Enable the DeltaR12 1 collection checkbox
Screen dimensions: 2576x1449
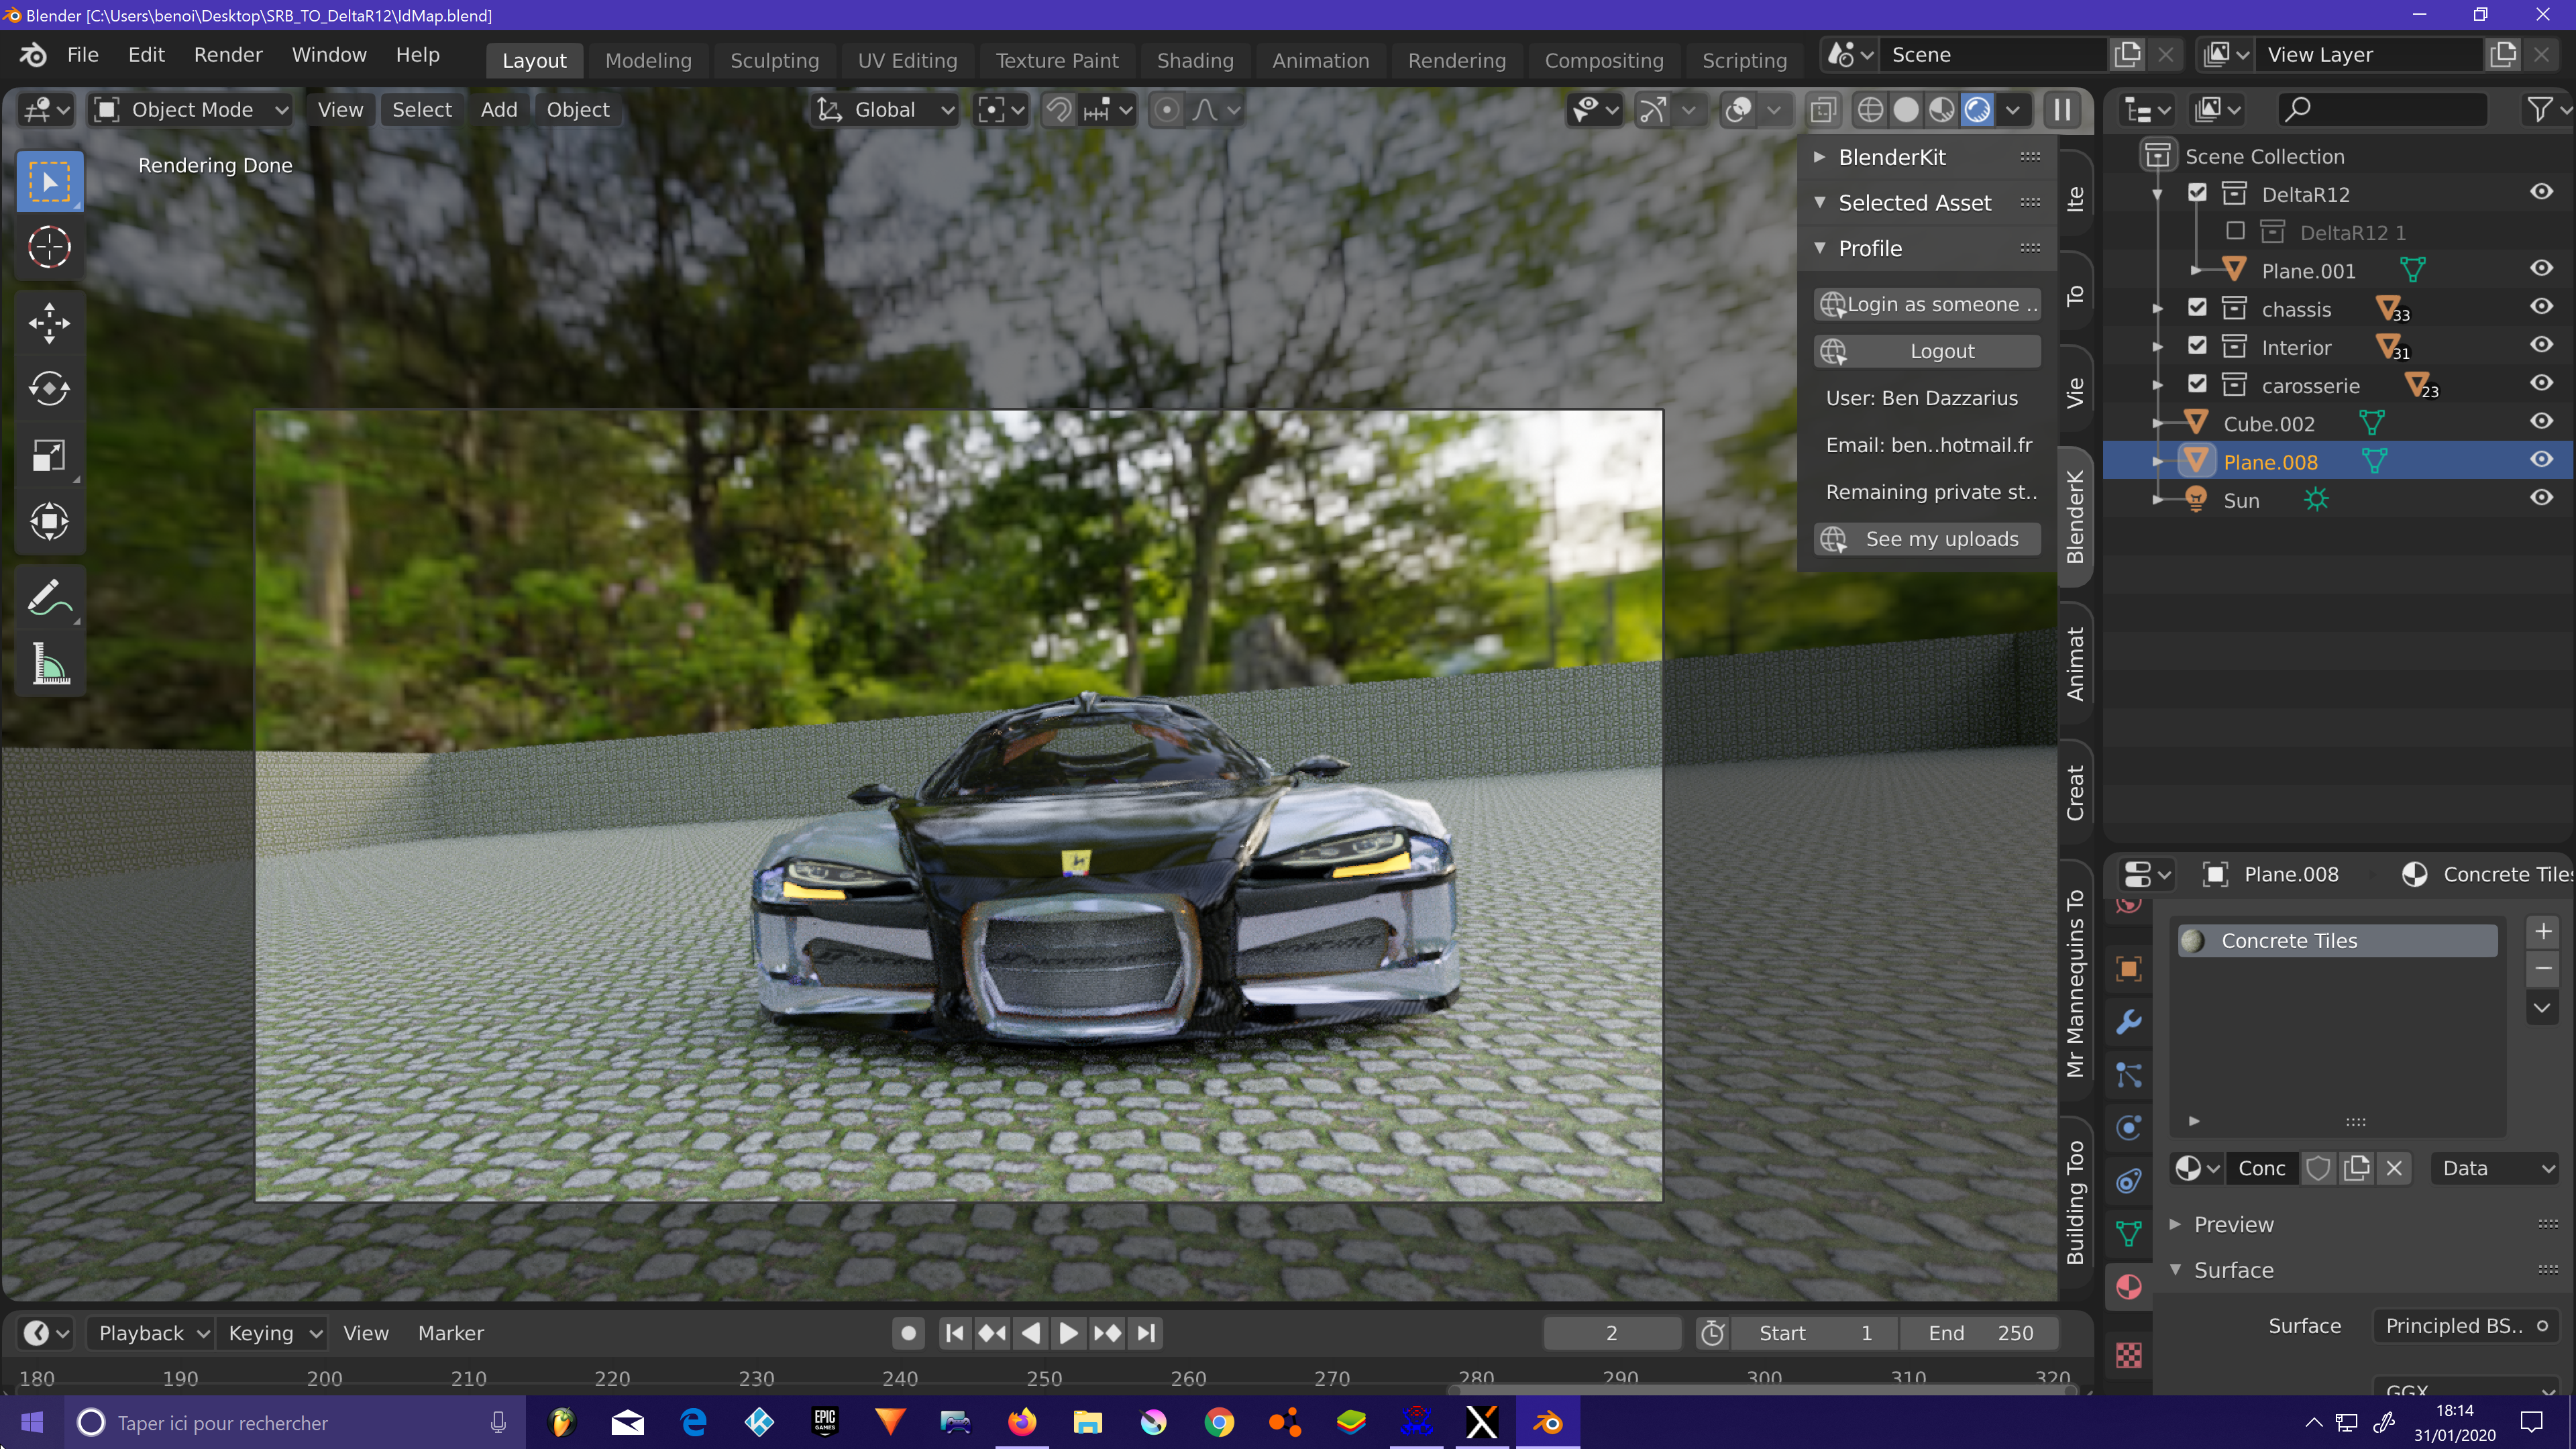[2235, 232]
